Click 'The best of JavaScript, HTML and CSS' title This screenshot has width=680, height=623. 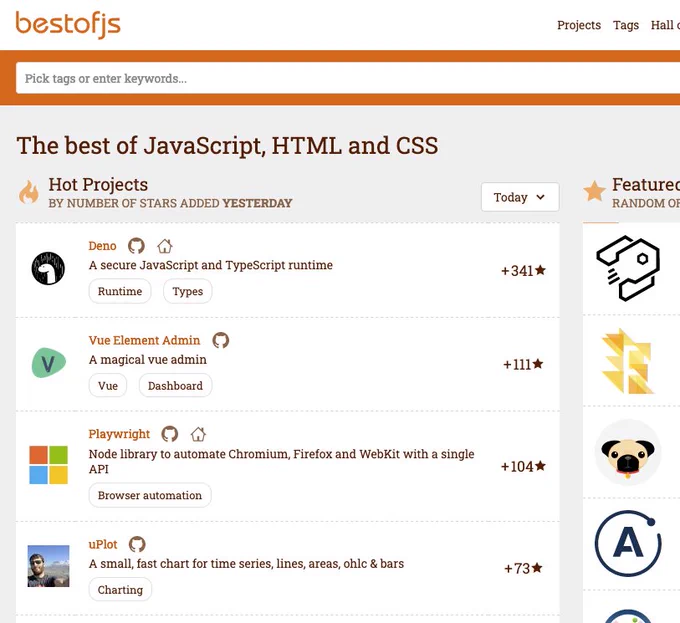[x=227, y=146]
